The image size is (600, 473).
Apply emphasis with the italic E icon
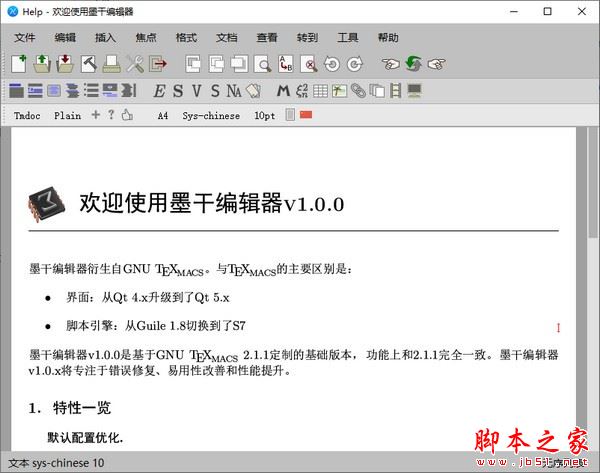click(159, 91)
